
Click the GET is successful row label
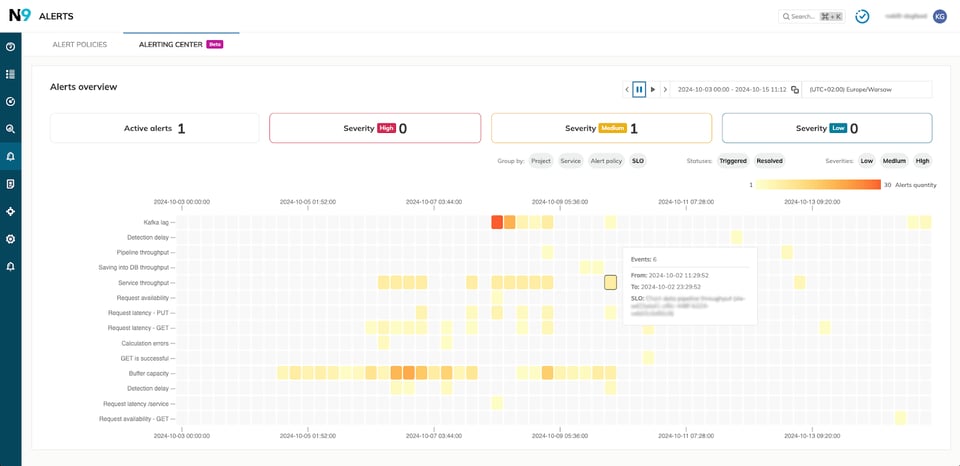click(x=144, y=358)
